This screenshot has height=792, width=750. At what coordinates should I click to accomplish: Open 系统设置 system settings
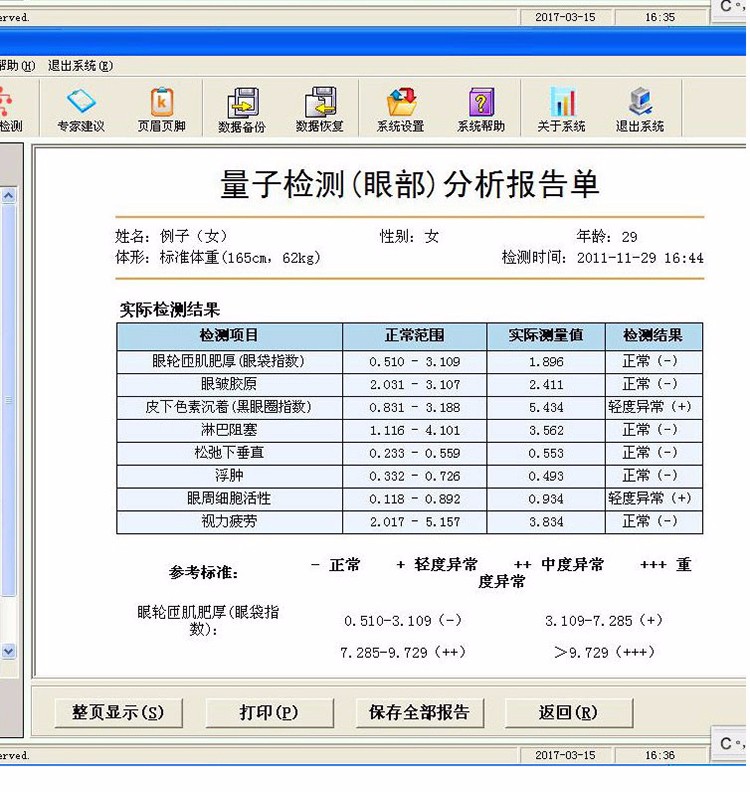point(400,109)
